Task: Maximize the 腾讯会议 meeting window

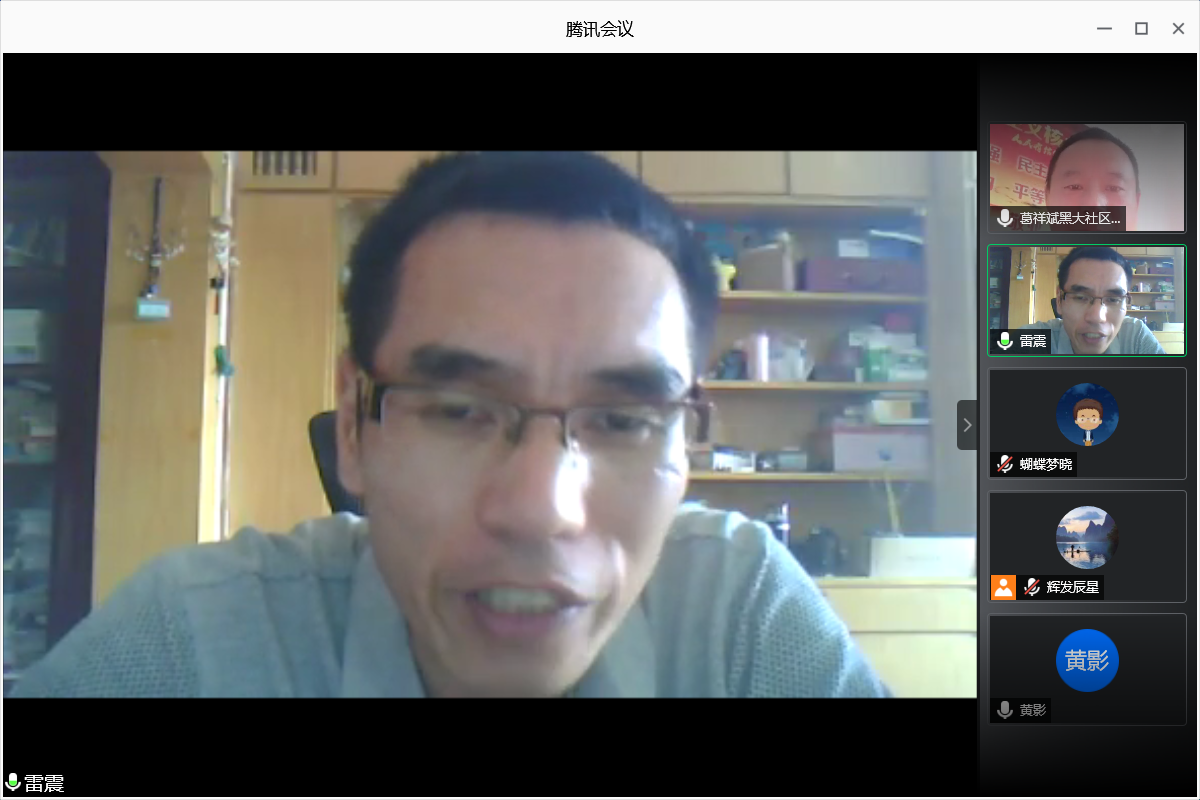Action: (1141, 29)
